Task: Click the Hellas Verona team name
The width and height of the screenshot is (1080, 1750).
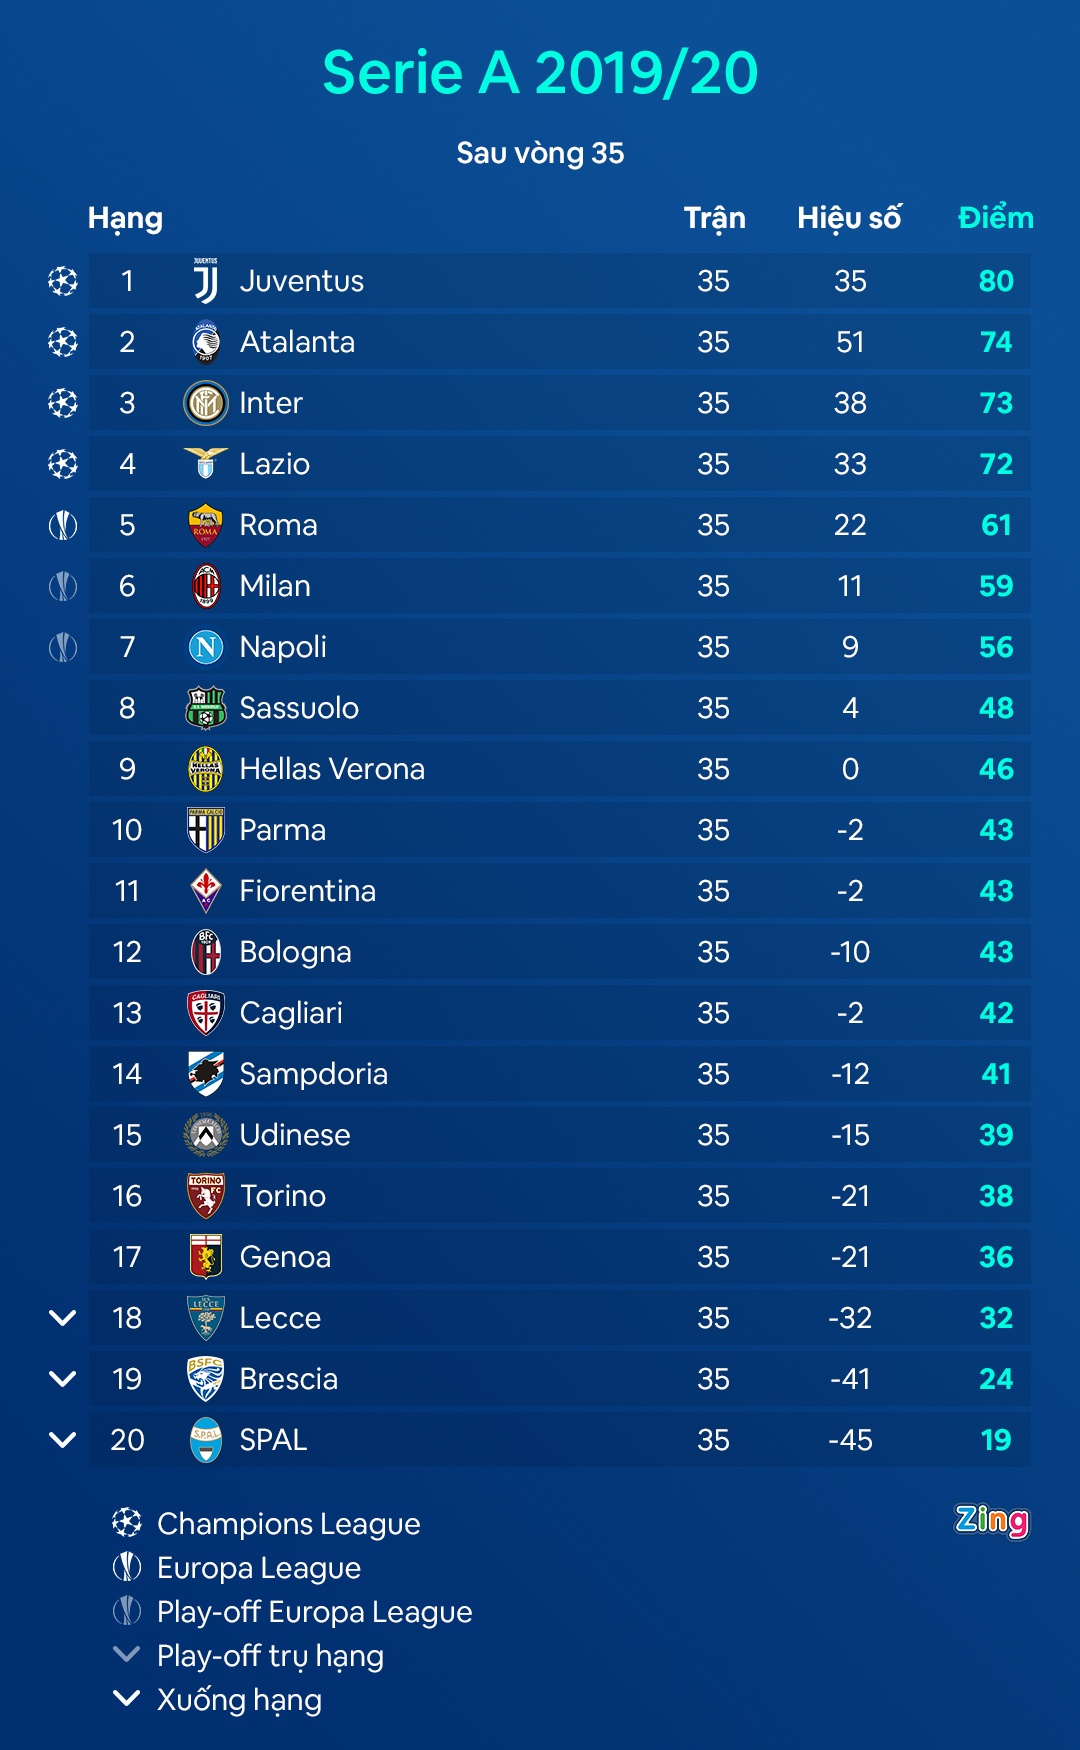Action: [332, 769]
